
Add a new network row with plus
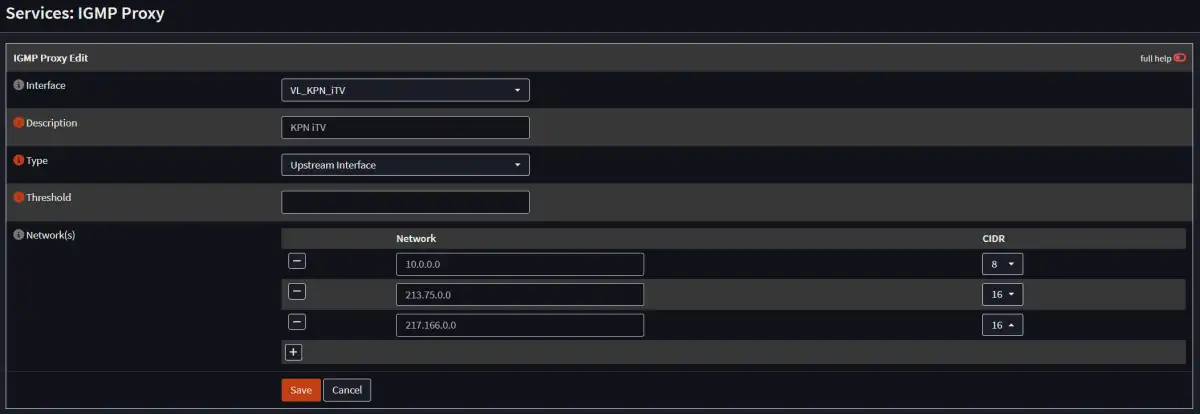[x=294, y=352]
